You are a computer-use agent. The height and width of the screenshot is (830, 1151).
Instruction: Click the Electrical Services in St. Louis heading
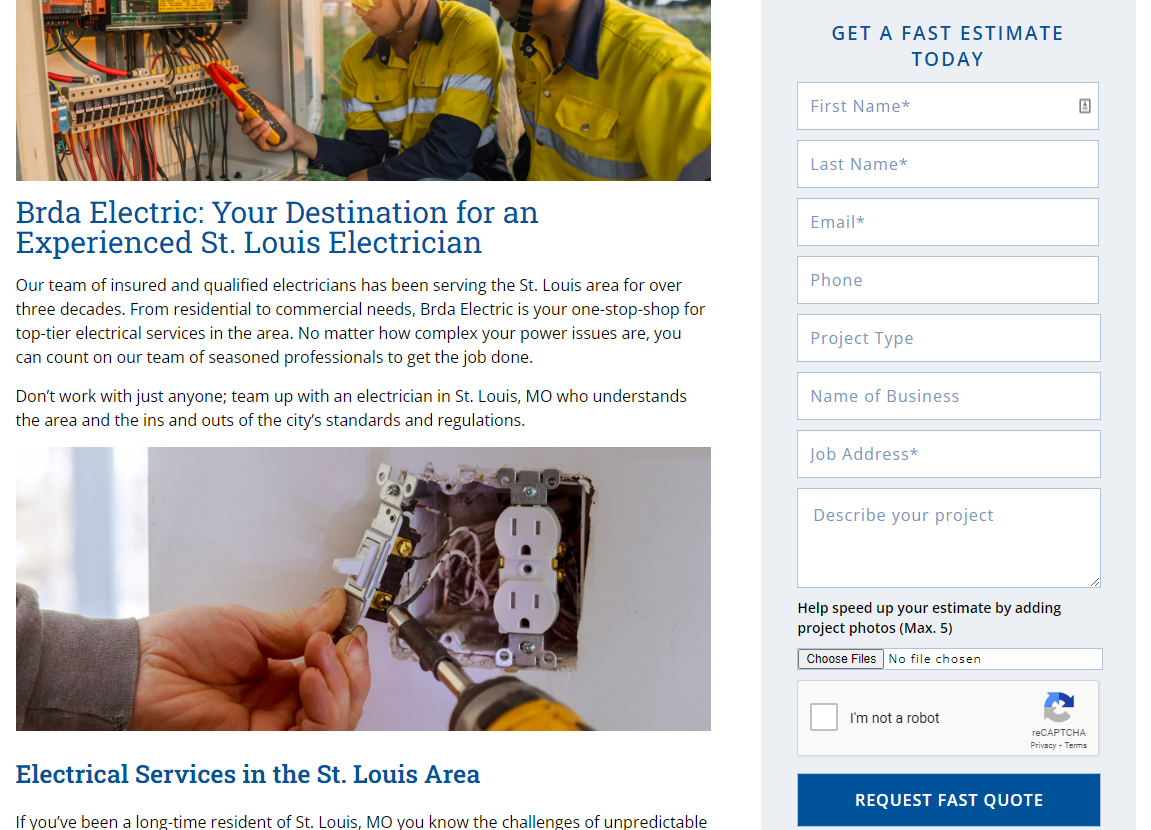(248, 774)
